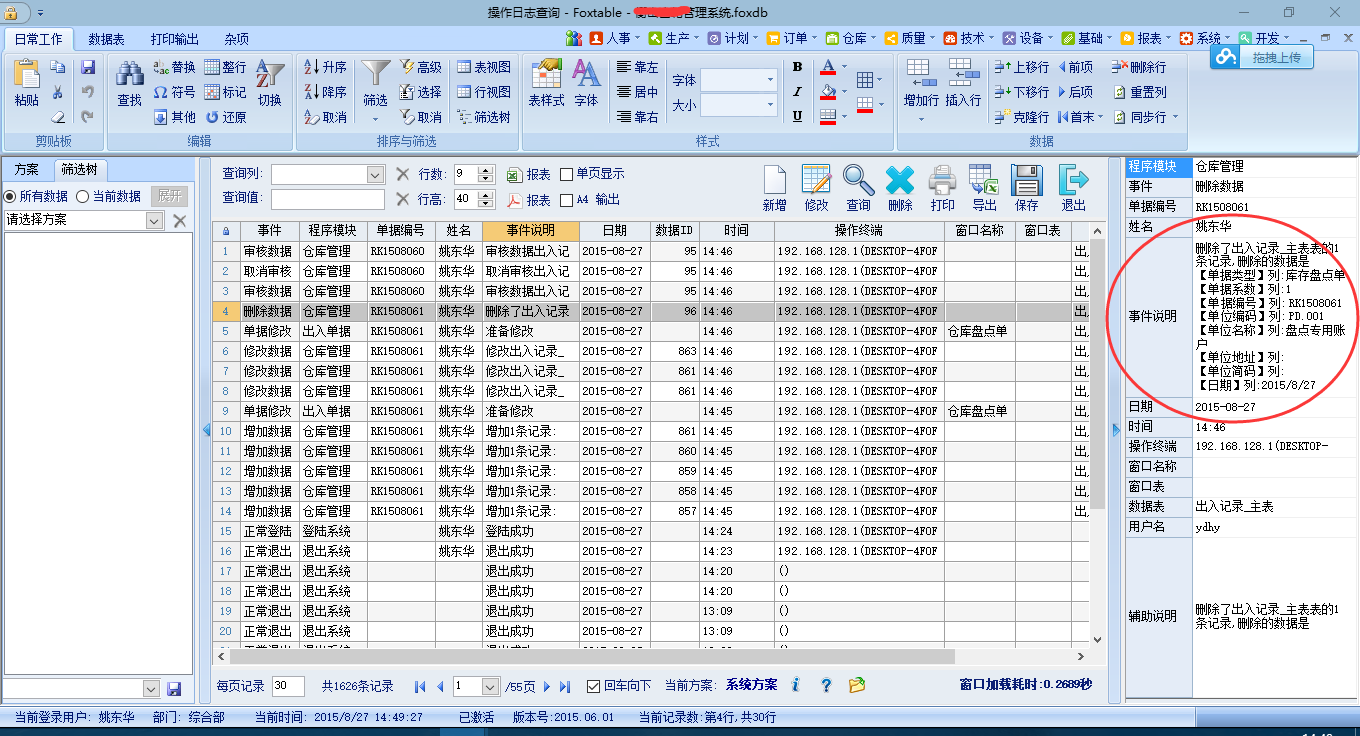
Task: Switch to 表视图 table view
Action: (484, 67)
